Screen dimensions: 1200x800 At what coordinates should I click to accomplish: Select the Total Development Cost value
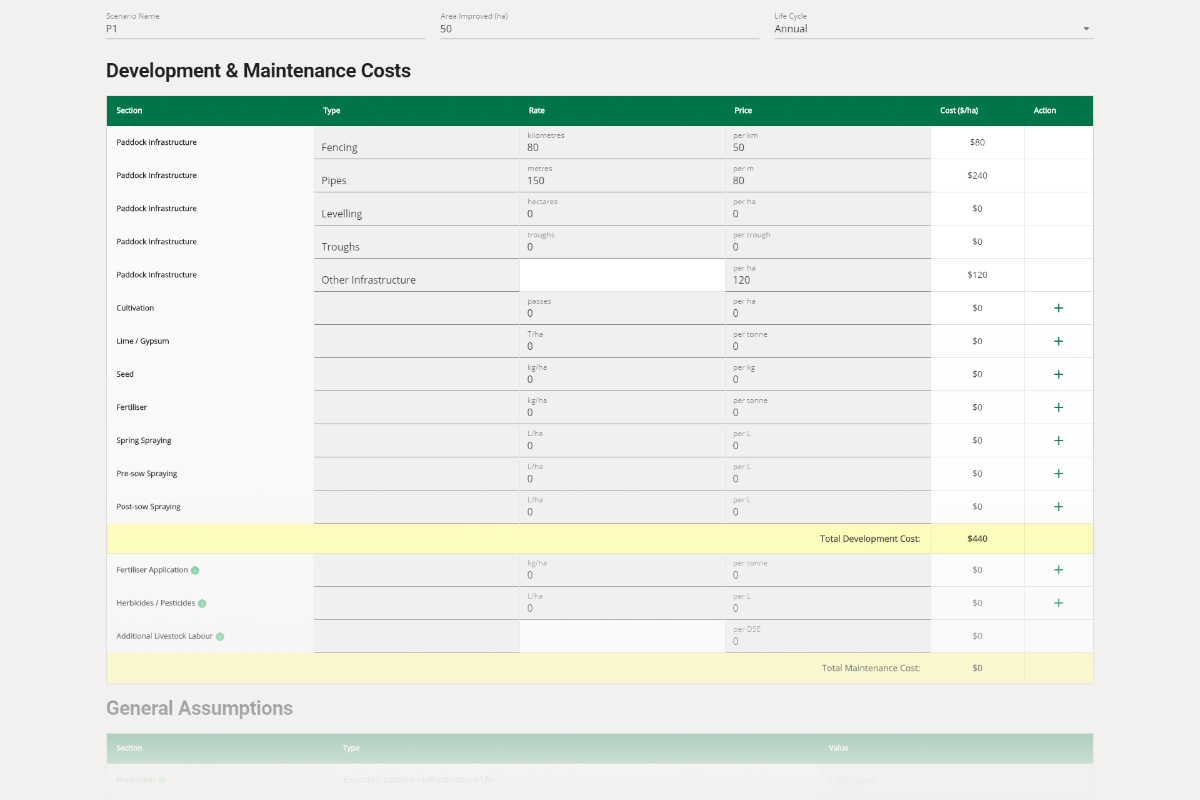pos(977,538)
